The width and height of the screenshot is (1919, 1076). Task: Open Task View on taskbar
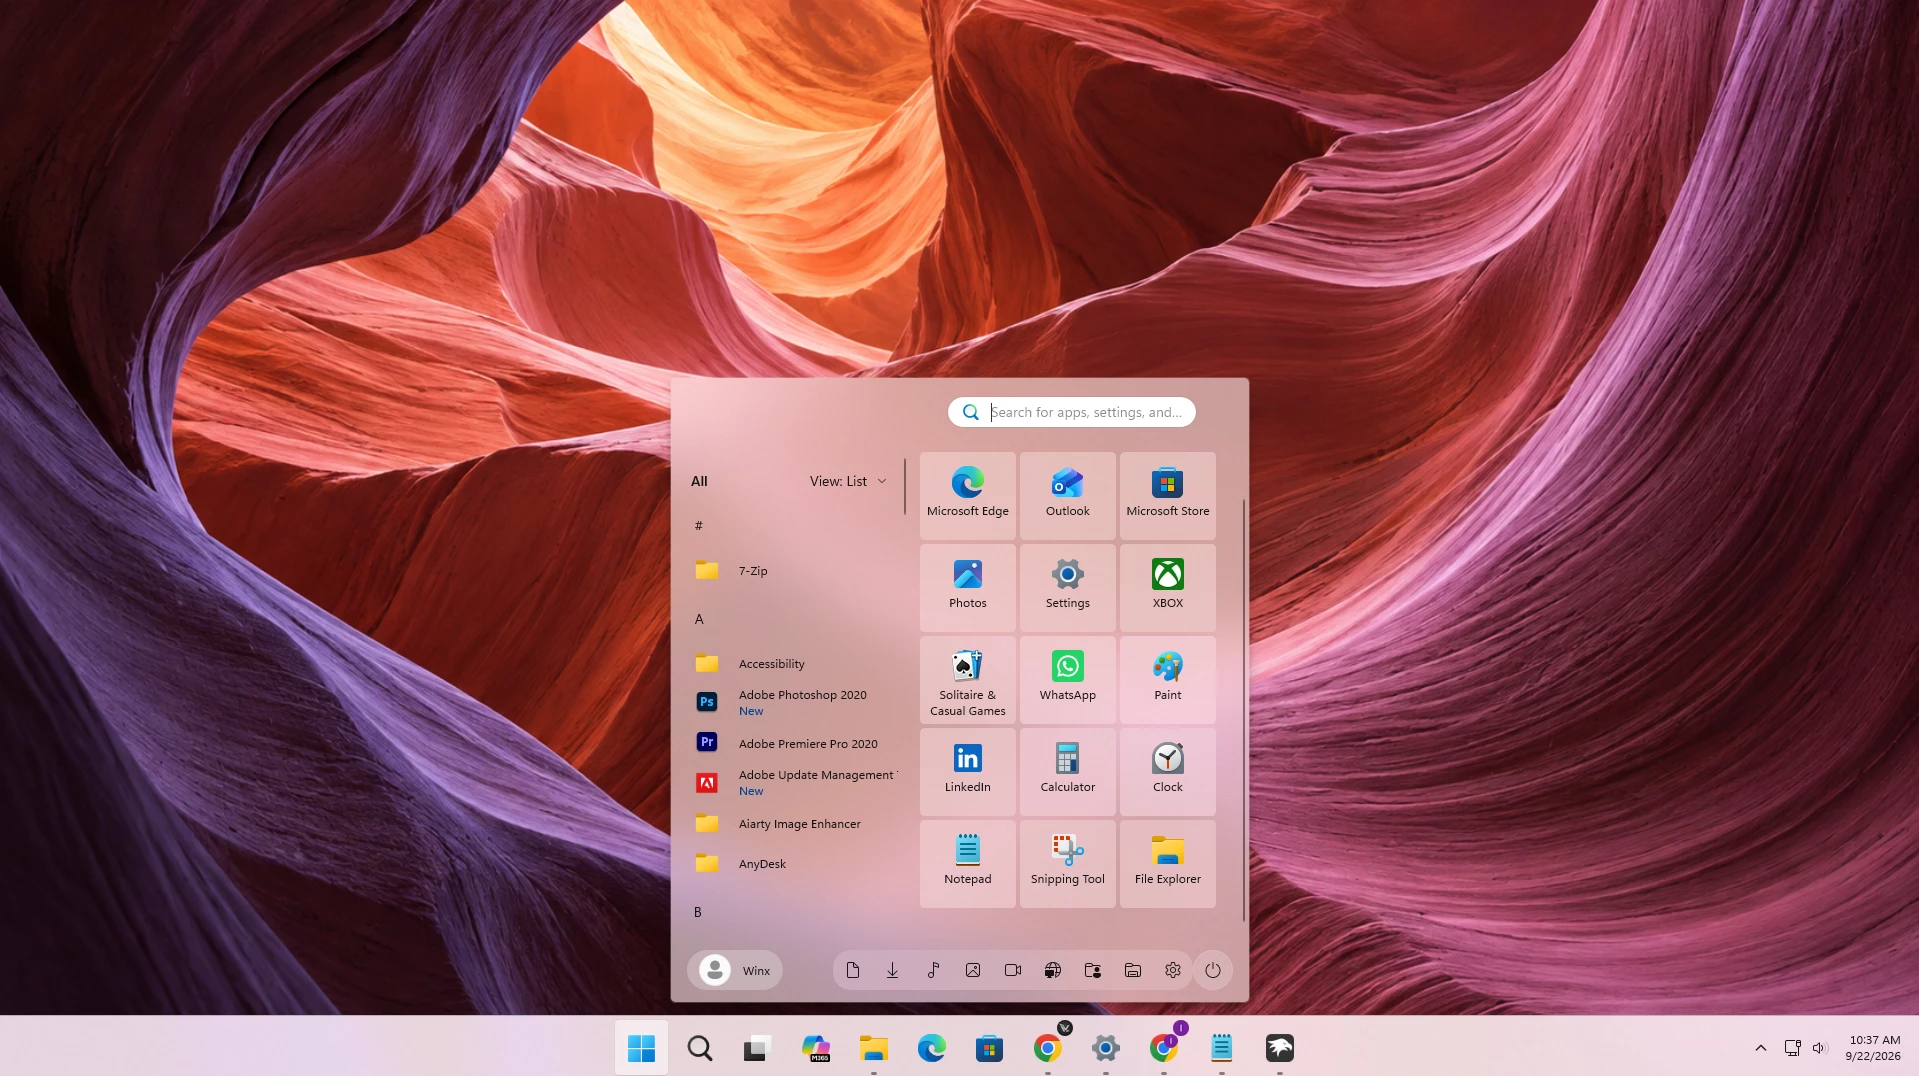pyautogui.click(x=757, y=1048)
